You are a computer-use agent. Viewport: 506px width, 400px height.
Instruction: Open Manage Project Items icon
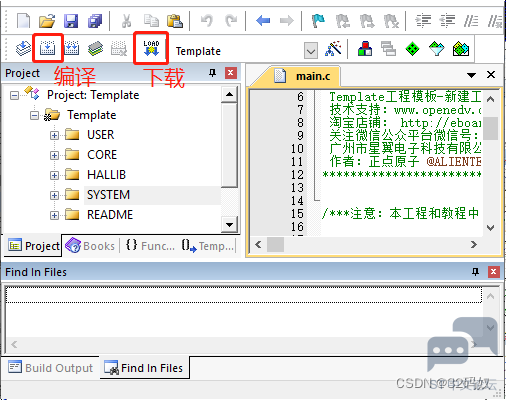click(x=365, y=49)
